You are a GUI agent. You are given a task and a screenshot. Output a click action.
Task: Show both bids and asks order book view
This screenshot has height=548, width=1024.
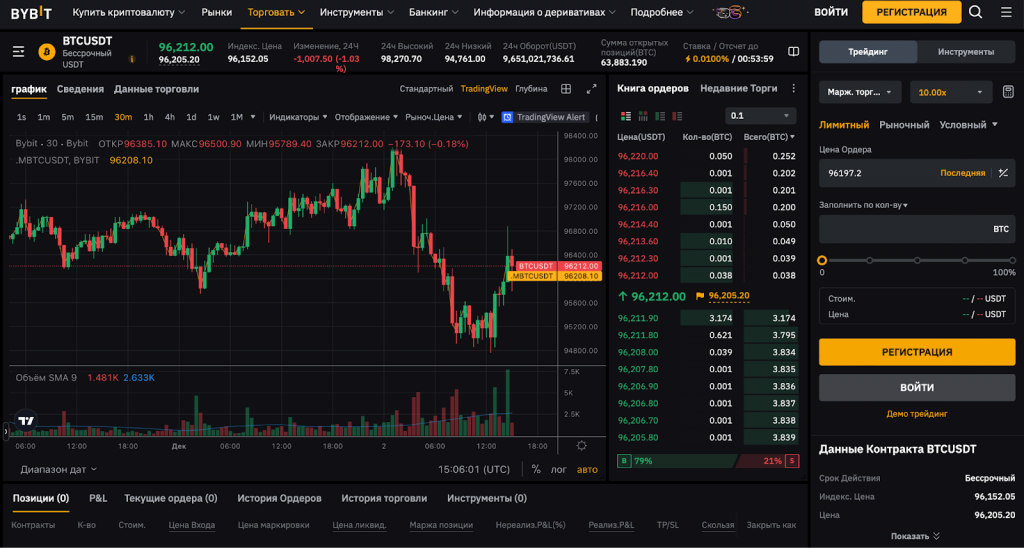pyautogui.click(x=626, y=116)
